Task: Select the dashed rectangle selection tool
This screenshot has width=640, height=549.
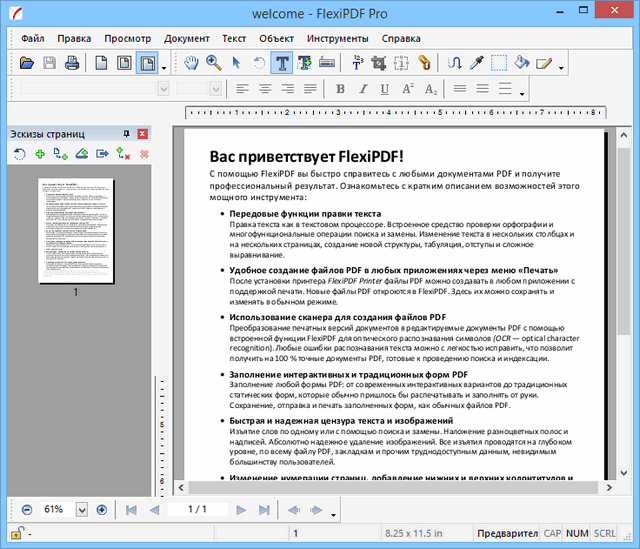Action: 499,63
